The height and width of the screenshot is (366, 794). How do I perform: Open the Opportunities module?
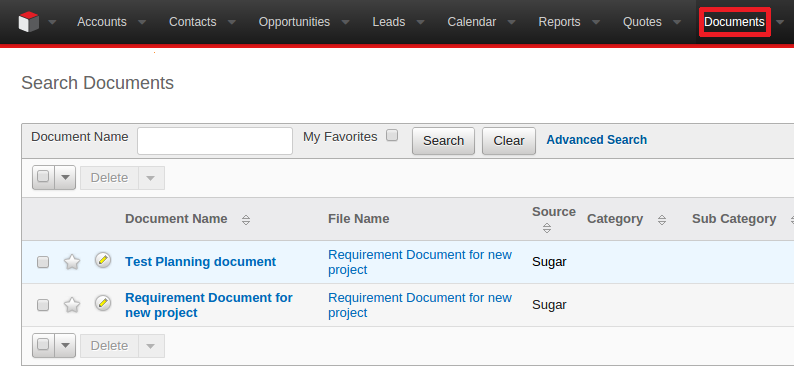point(294,22)
